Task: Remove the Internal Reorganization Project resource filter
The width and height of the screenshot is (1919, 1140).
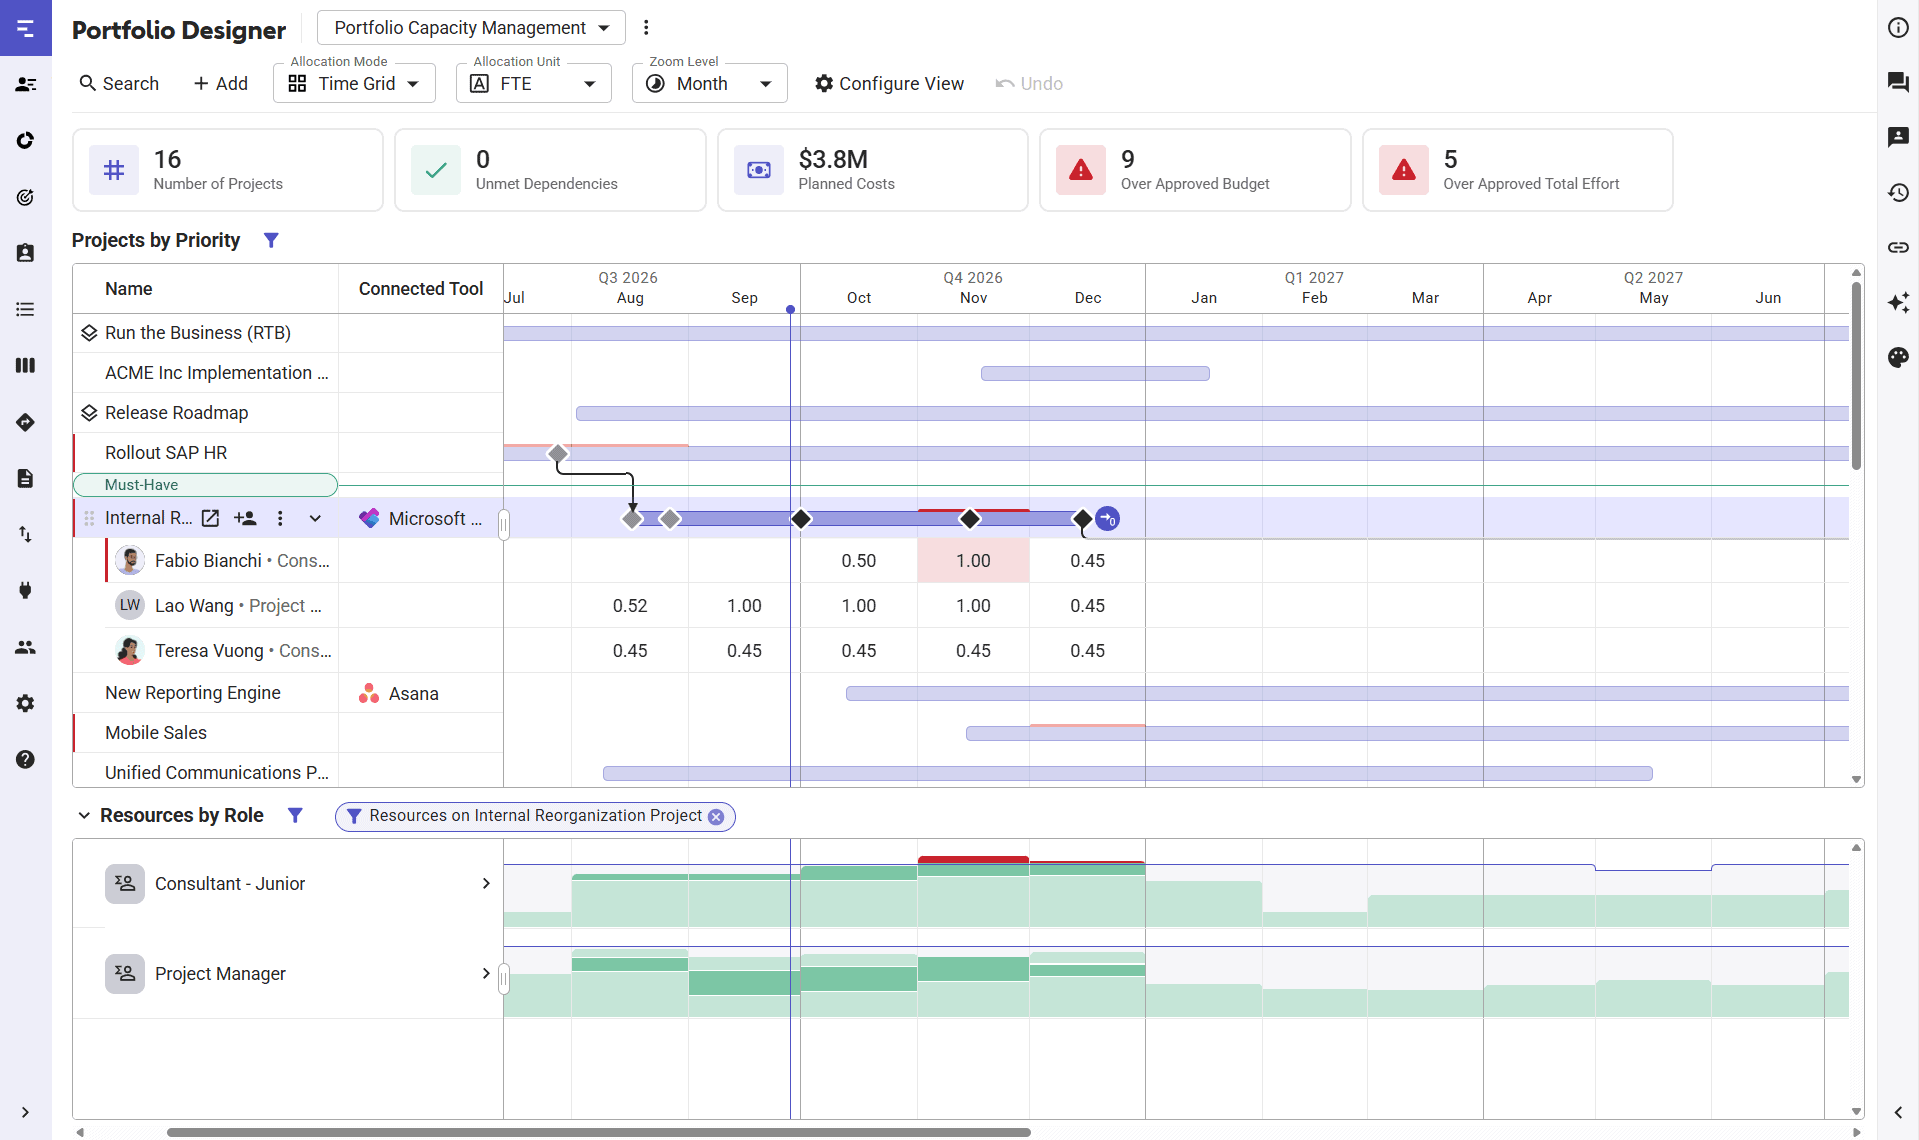Action: (x=716, y=816)
